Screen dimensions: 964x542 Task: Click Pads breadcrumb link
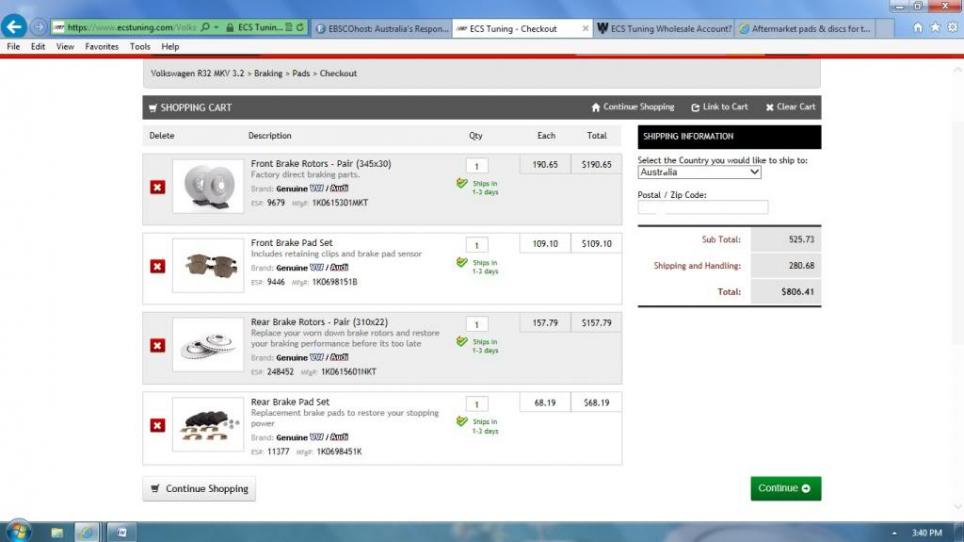301,73
